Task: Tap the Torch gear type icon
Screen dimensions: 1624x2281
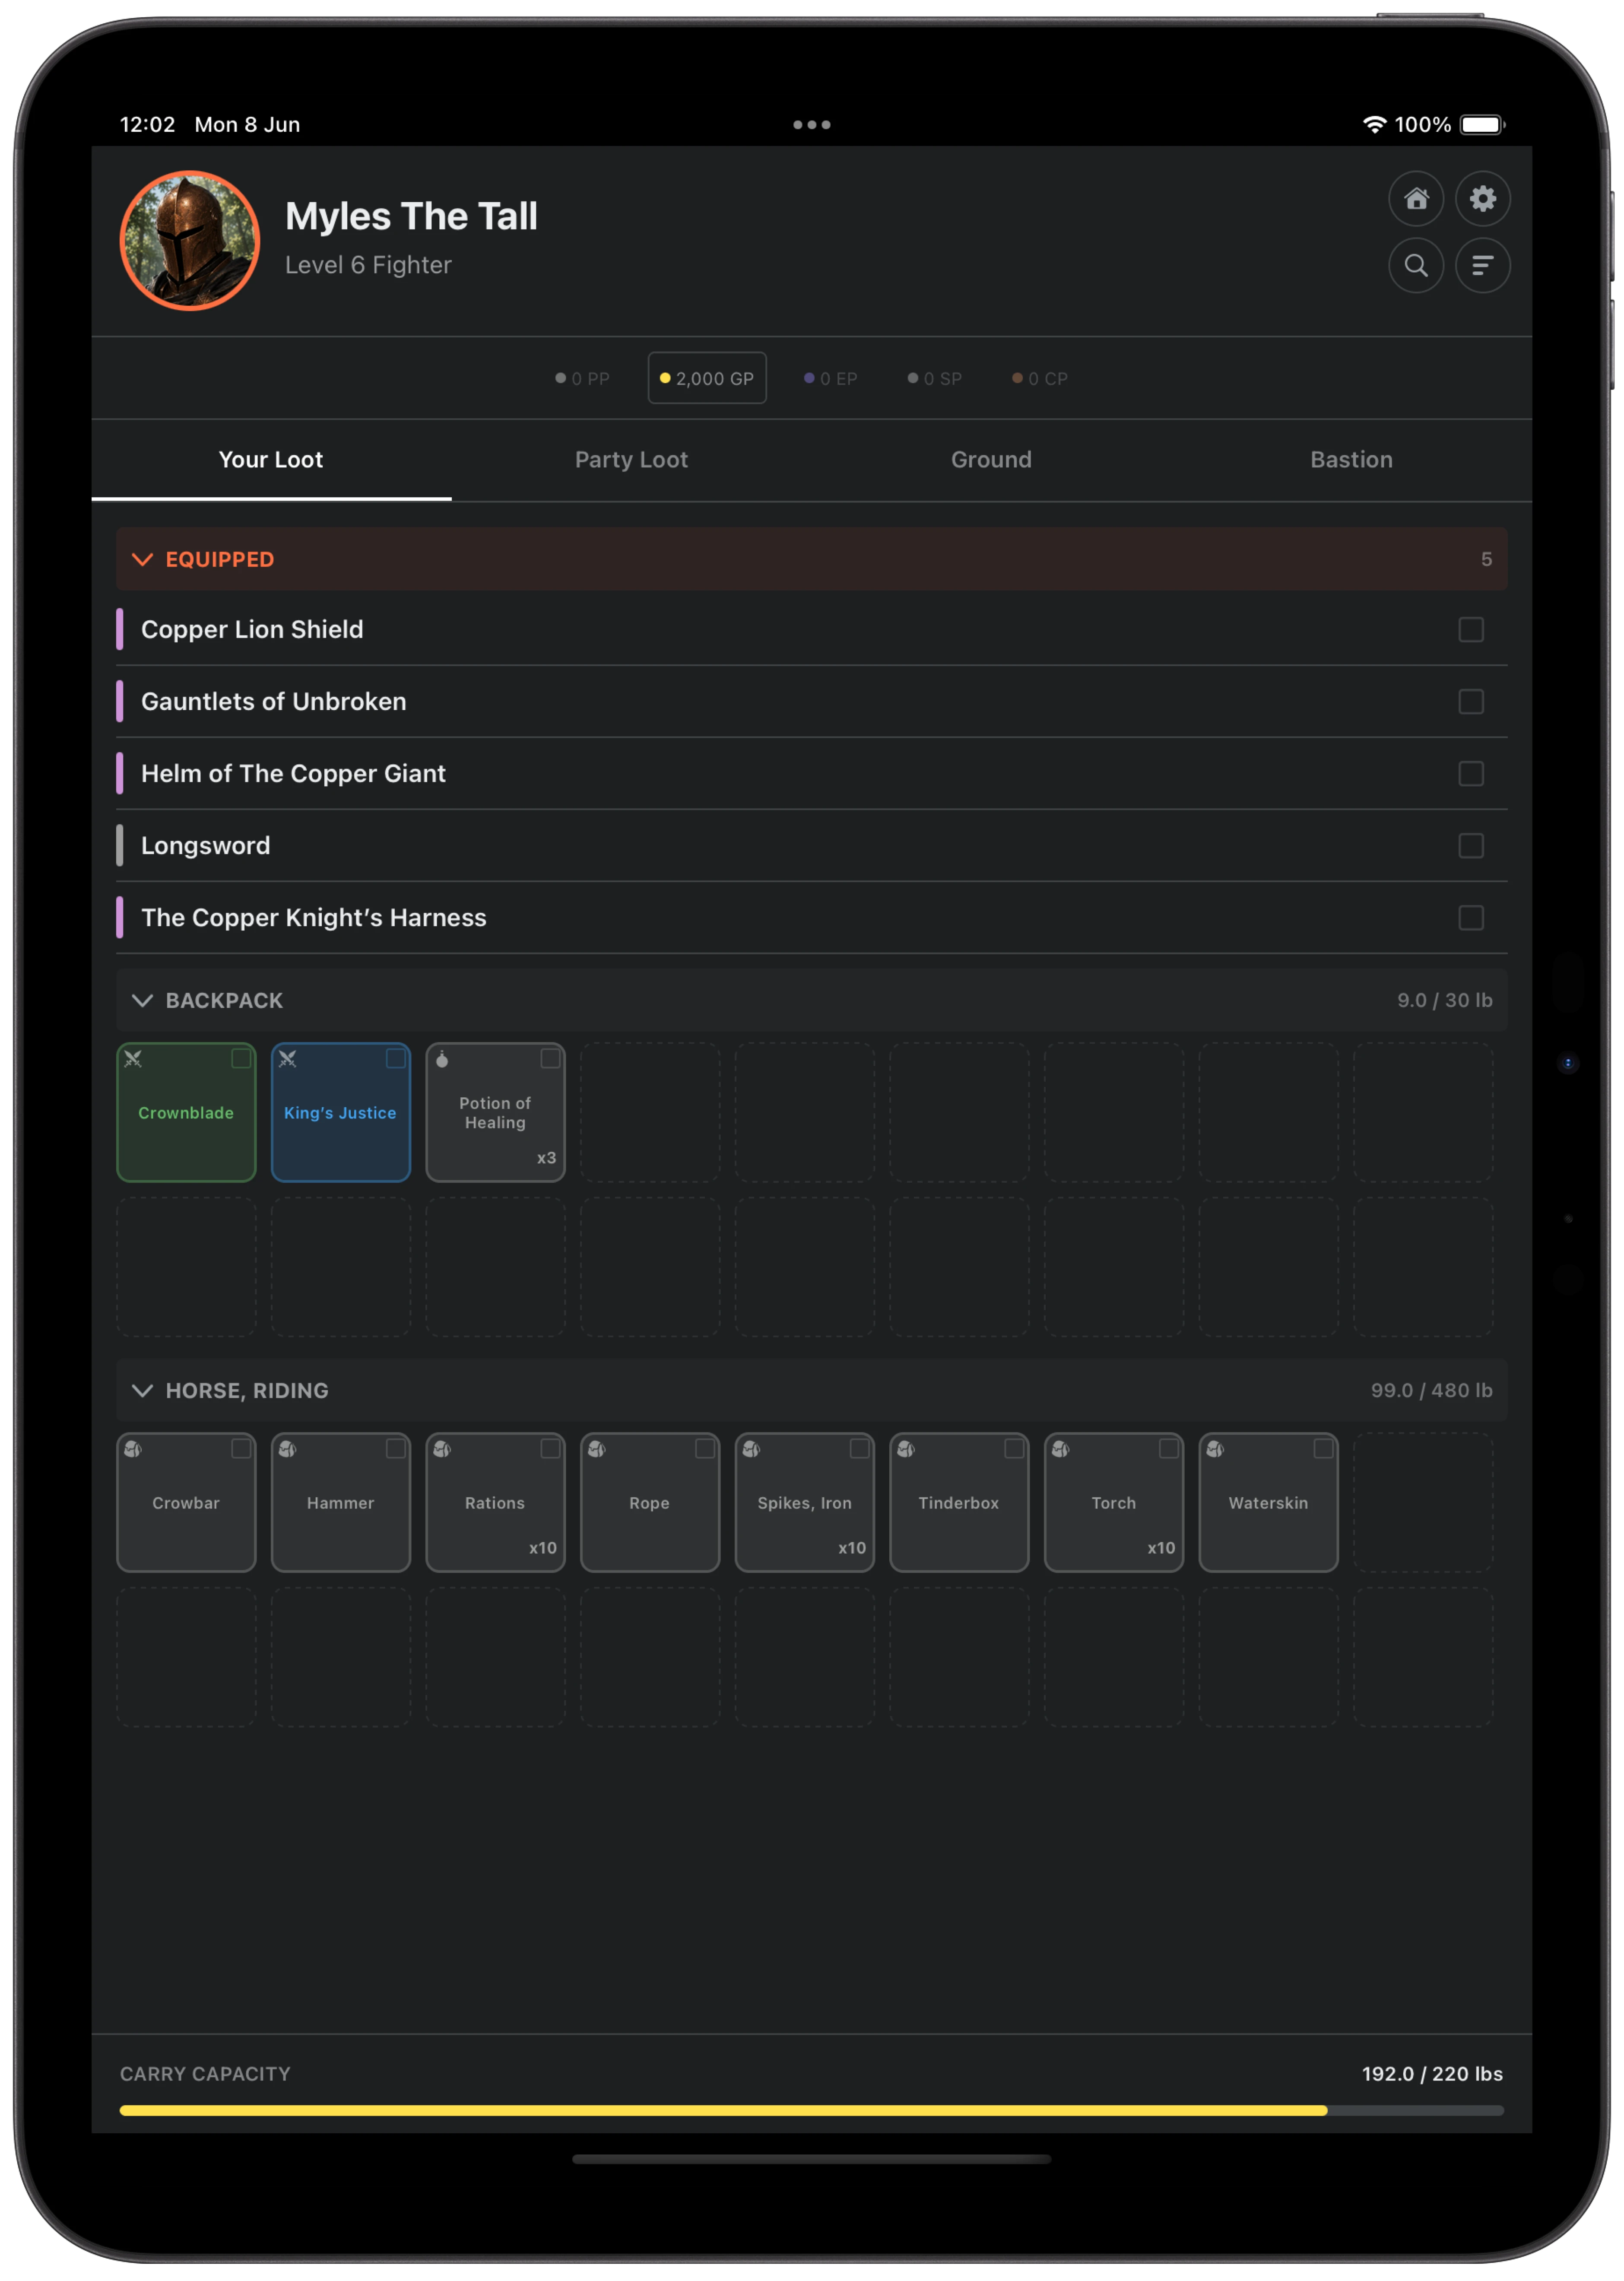Action: tap(1061, 1449)
